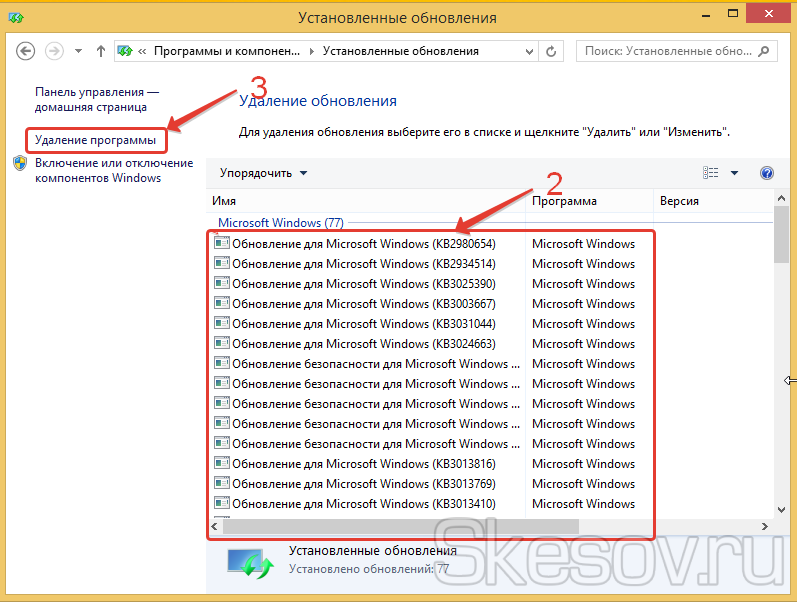
Task: Click the Back navigation arrow
Action: point(26,51)
